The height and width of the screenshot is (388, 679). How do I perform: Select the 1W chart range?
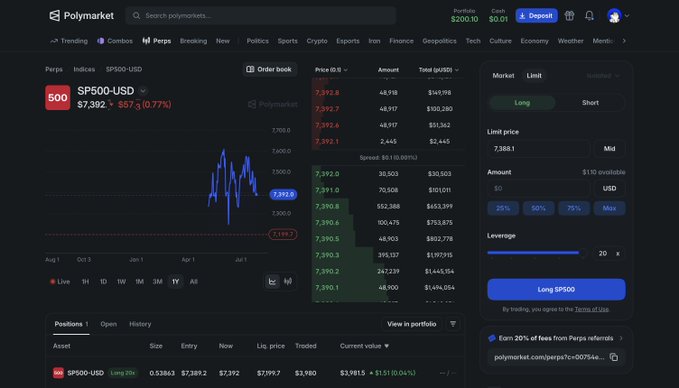pos(121,281)
